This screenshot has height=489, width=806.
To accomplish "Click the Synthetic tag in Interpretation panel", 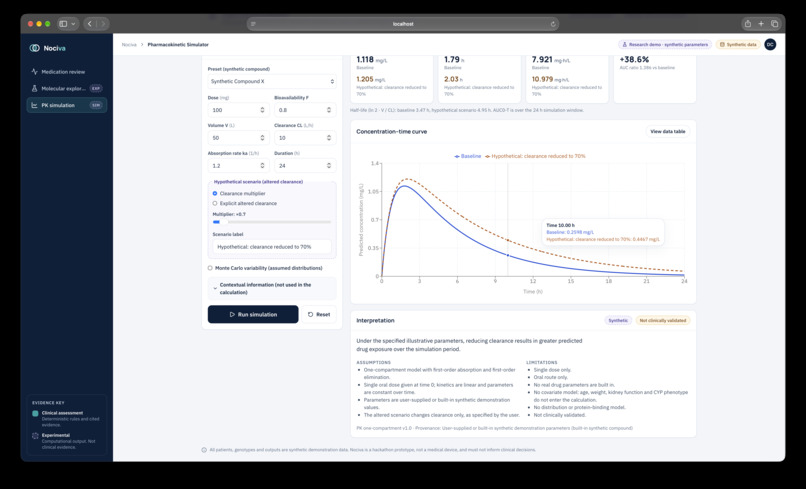I will tap(618, 320).
